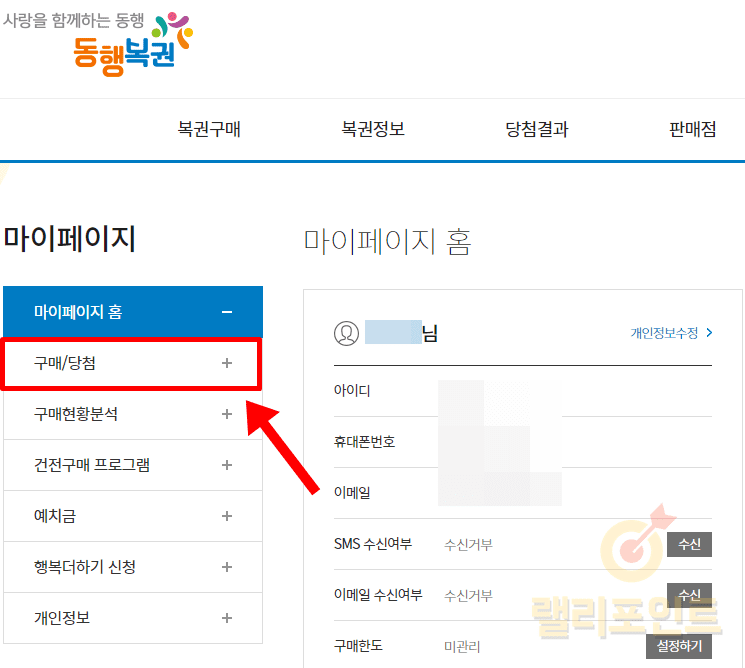This screenshot has width=745, height=668.
Task: Expand the 구매현황분석 plus icon
Action: pyautogui.click(x=227, y=414)
